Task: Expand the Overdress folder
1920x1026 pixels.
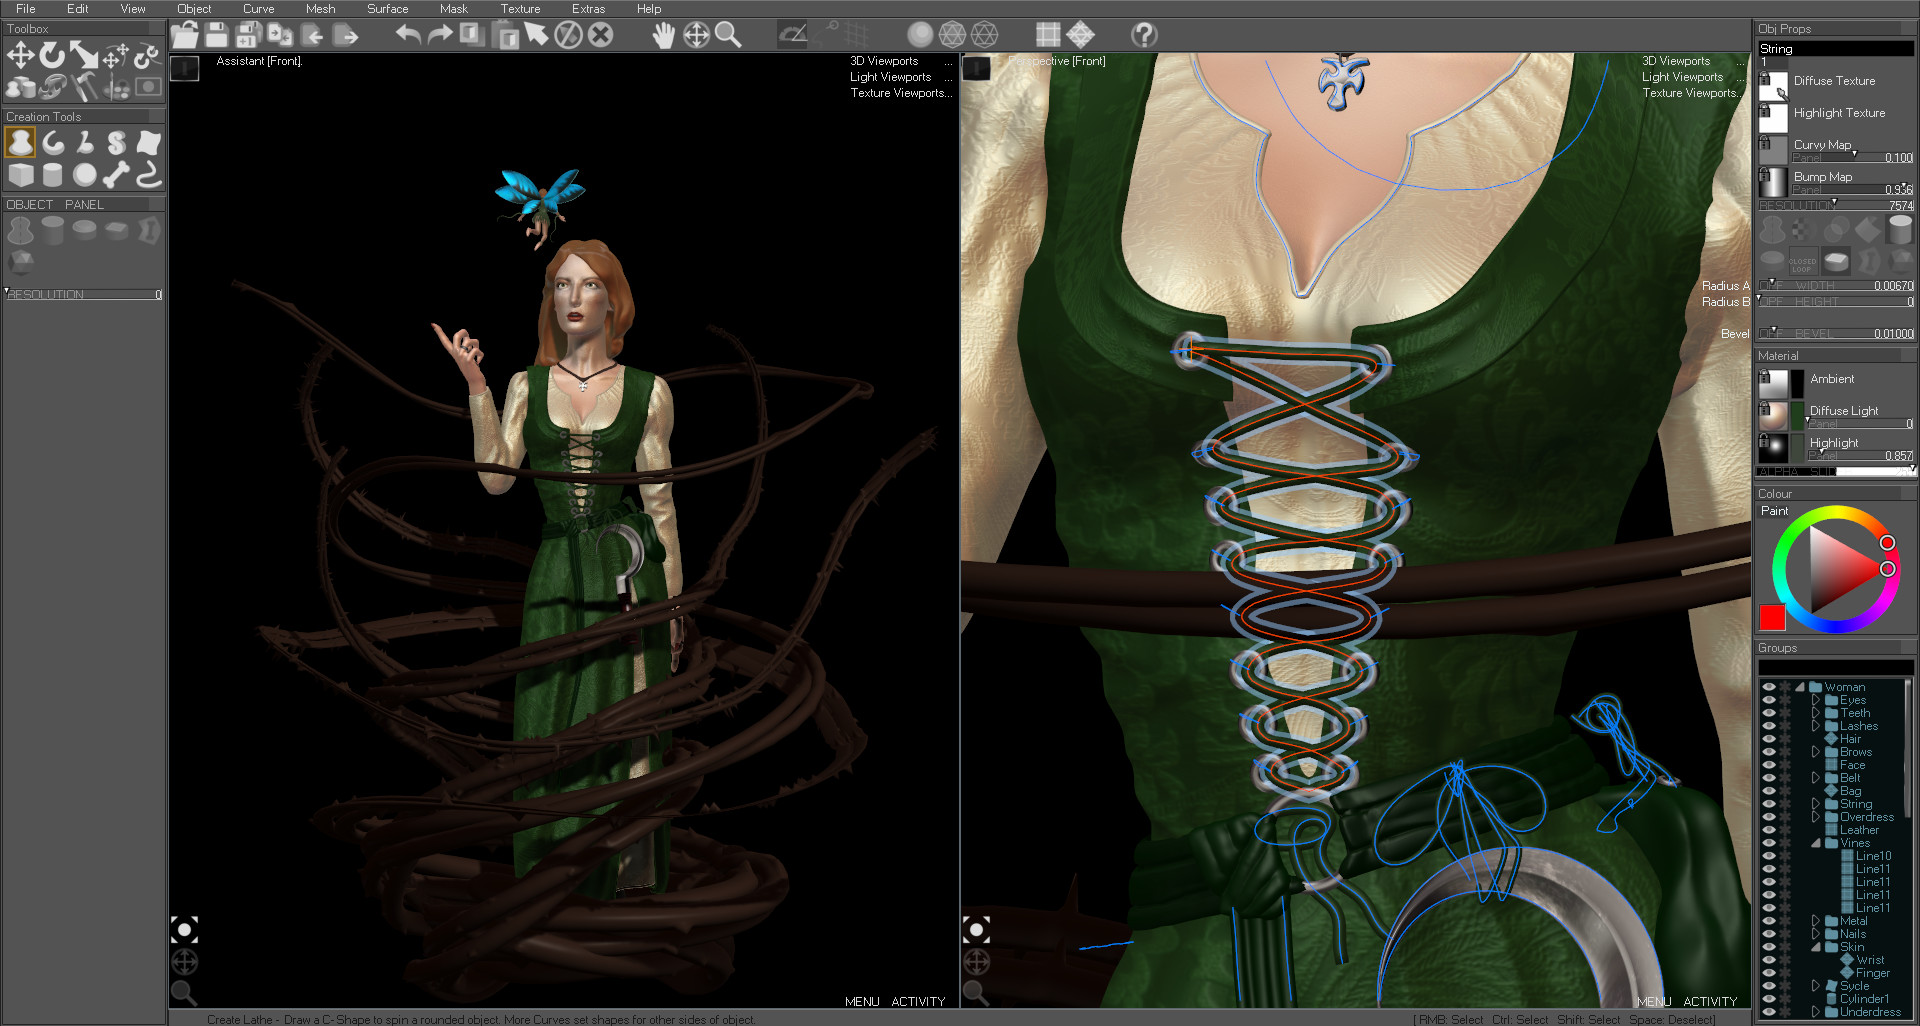Action: pos(1815,818)
